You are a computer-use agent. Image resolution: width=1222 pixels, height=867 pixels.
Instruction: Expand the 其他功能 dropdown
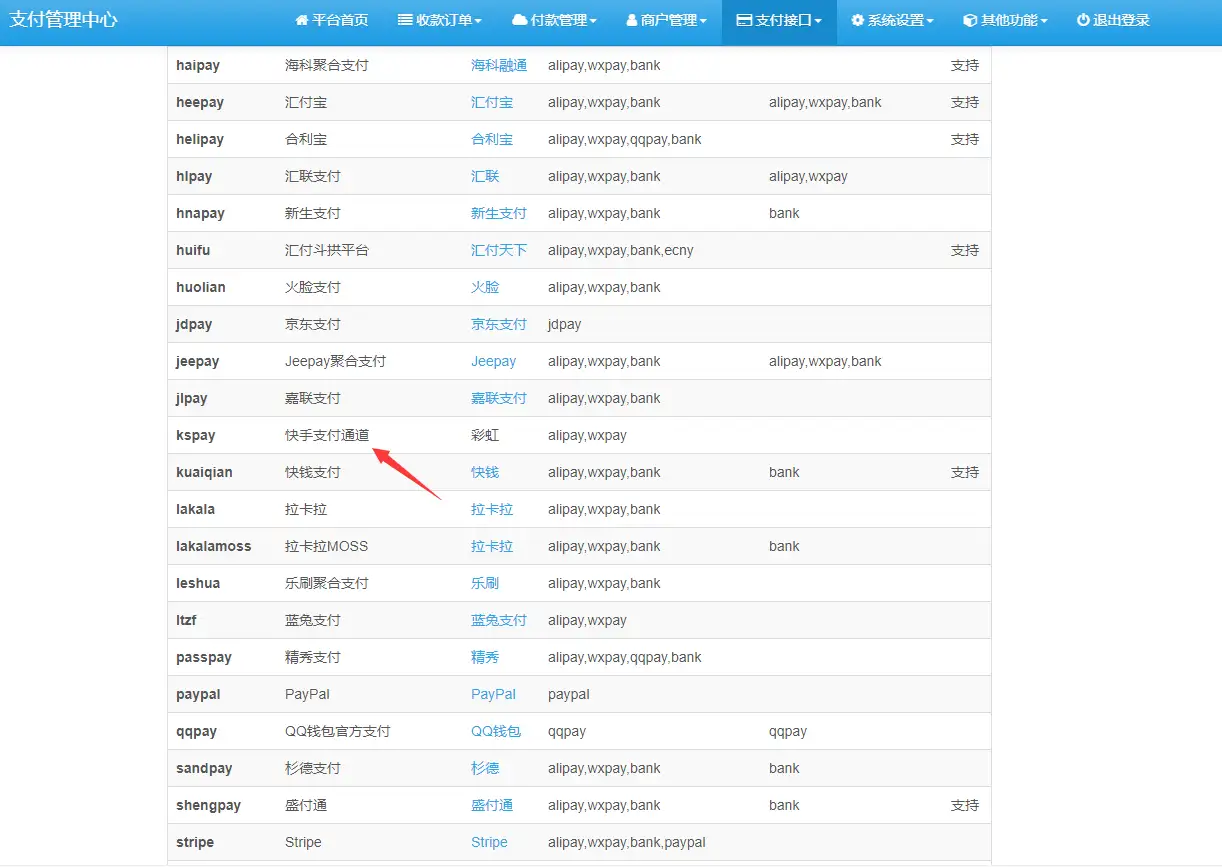click(1005, 20)
